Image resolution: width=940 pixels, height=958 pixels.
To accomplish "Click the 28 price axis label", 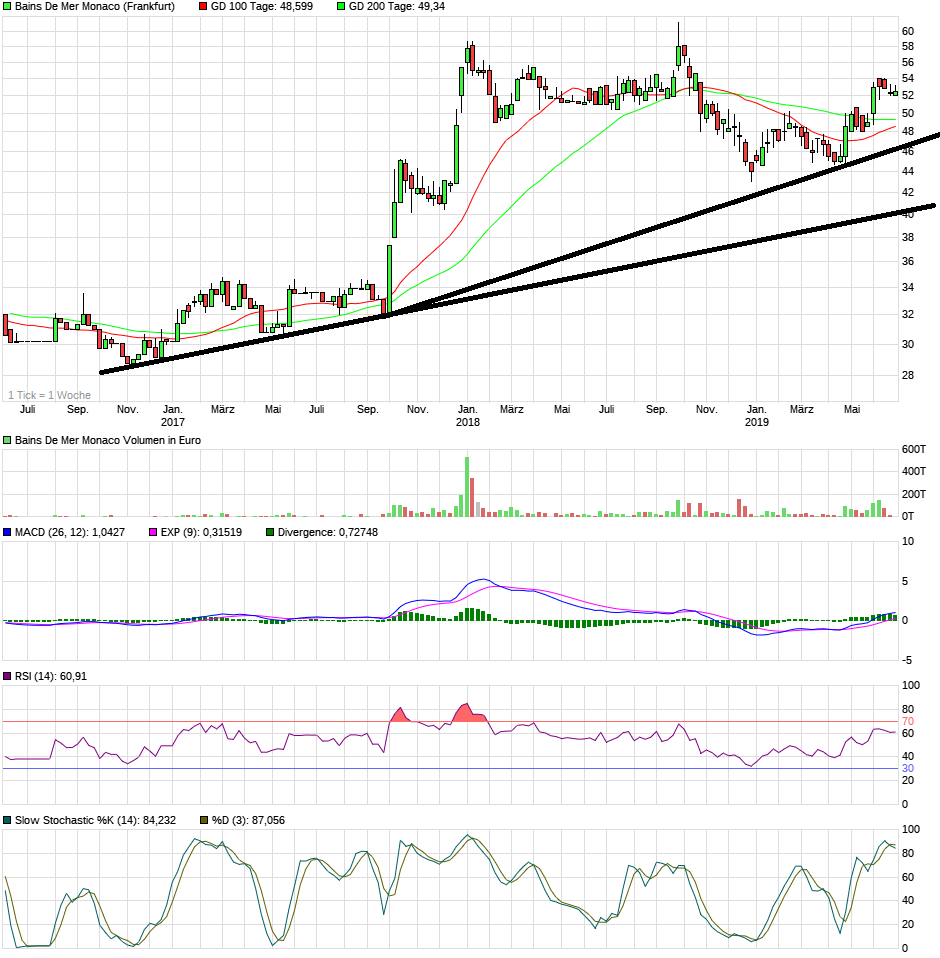I will pyautogui.click(x=908, y=375).
